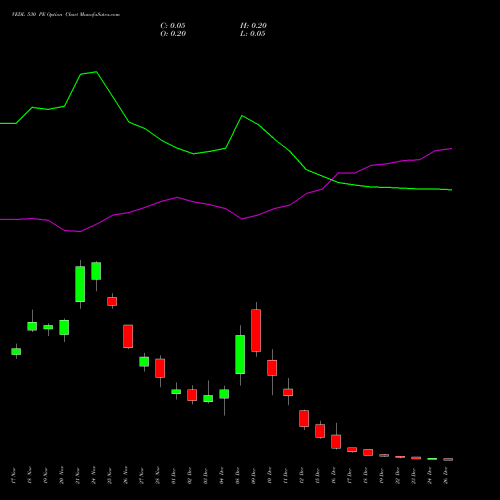Click the '17 Nov' date label
This screenshot has height=500, width=500.
(14, 475)
